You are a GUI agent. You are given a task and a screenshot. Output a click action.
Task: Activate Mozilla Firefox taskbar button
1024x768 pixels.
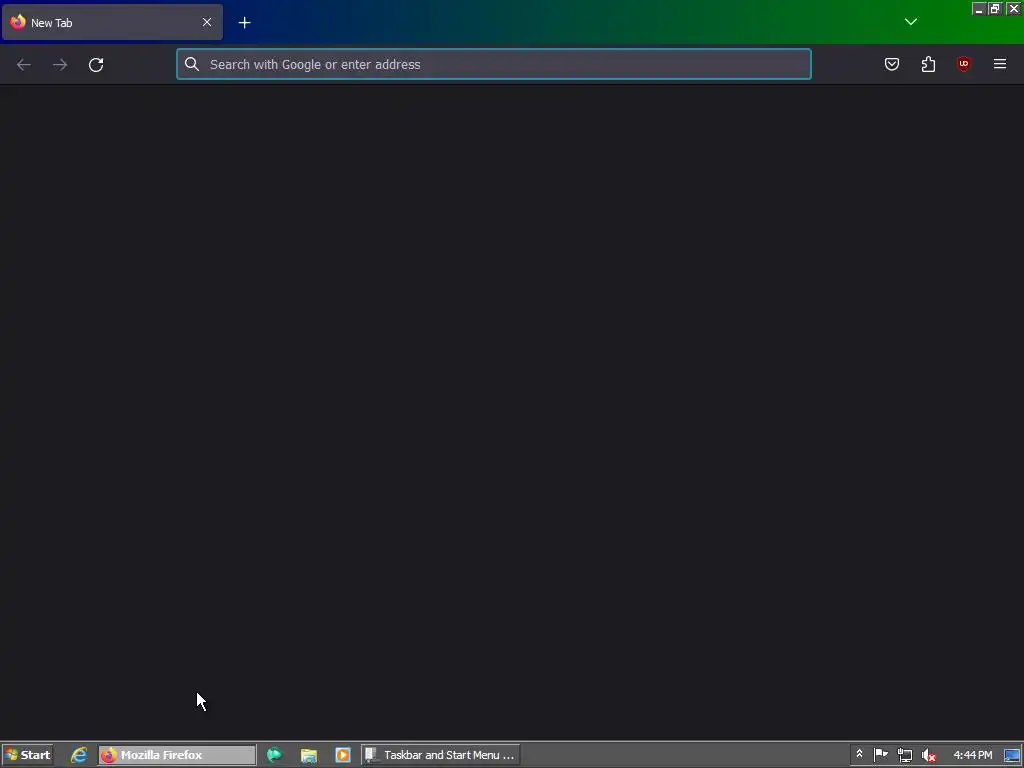tap(177, 755)
